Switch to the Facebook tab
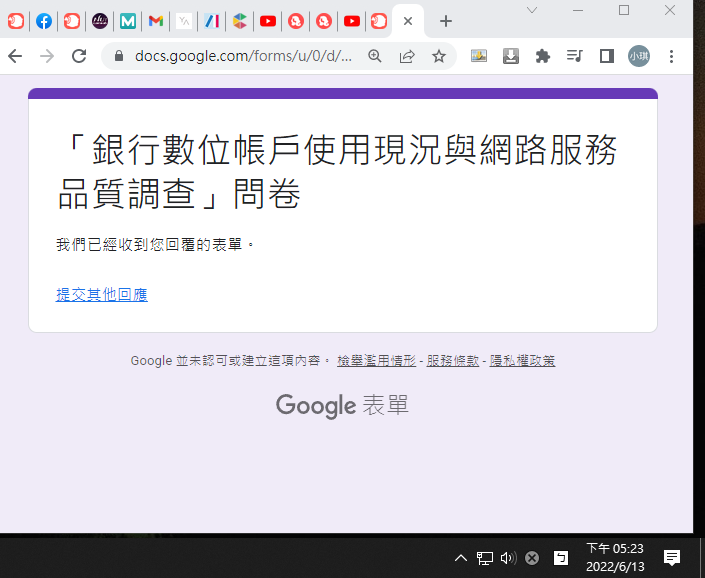The height and width of the screenshot is (578, 705). (x=44, y=21)
